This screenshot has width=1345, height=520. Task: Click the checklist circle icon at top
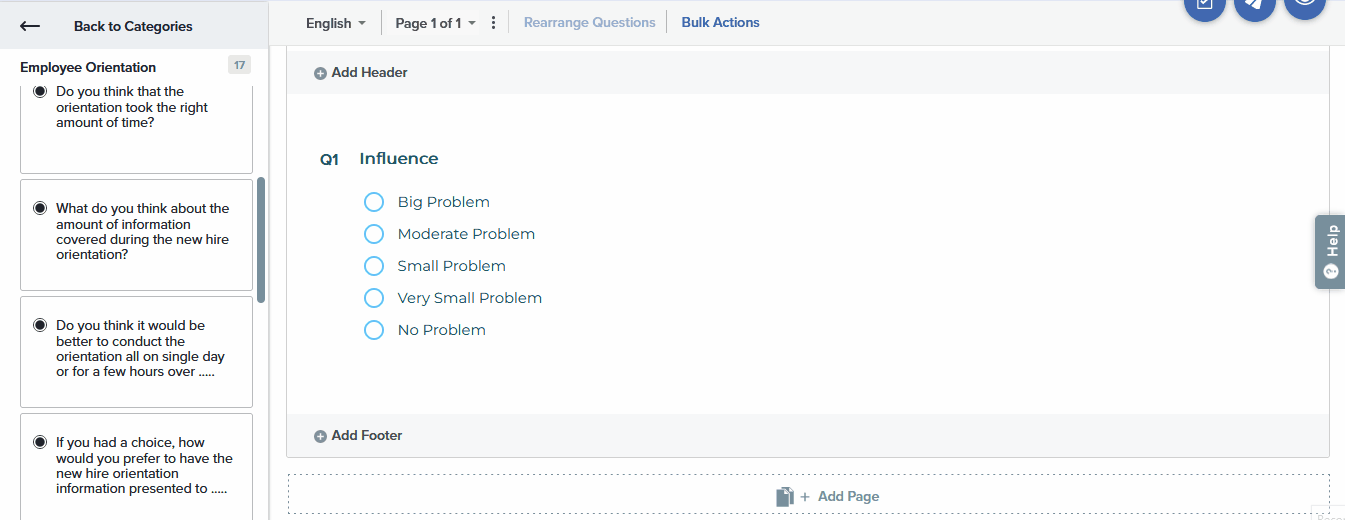(1204, 6)
